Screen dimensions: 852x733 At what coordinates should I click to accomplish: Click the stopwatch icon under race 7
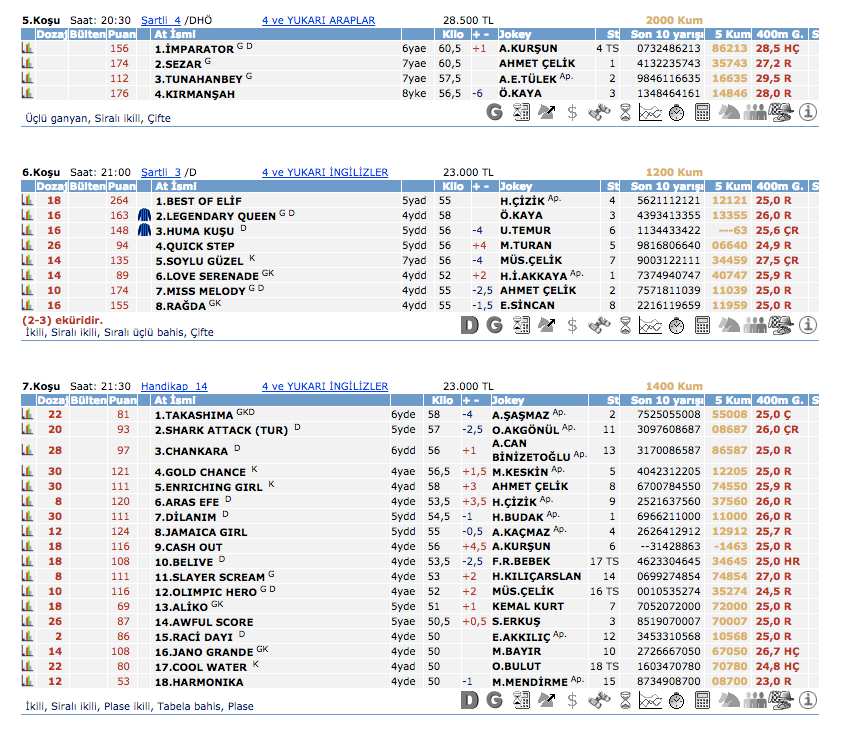pyautogui.click(x=676, y=700)
